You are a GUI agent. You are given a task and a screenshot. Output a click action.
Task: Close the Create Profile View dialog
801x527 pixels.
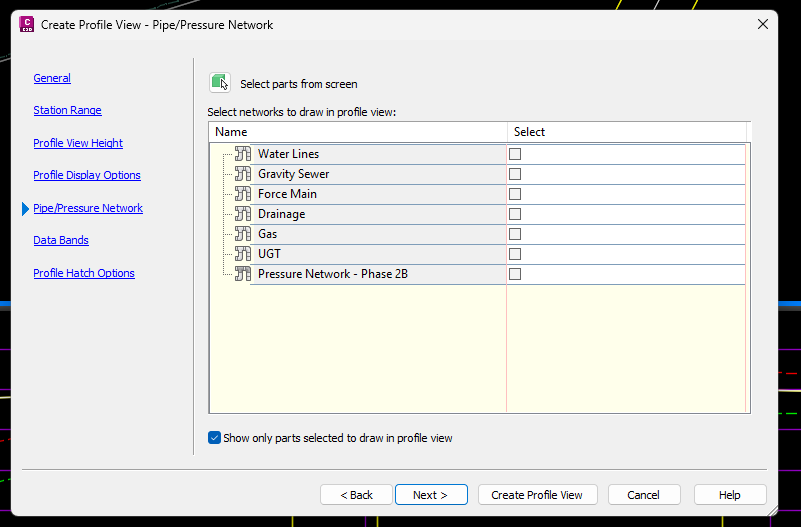[x=763, y=24]
